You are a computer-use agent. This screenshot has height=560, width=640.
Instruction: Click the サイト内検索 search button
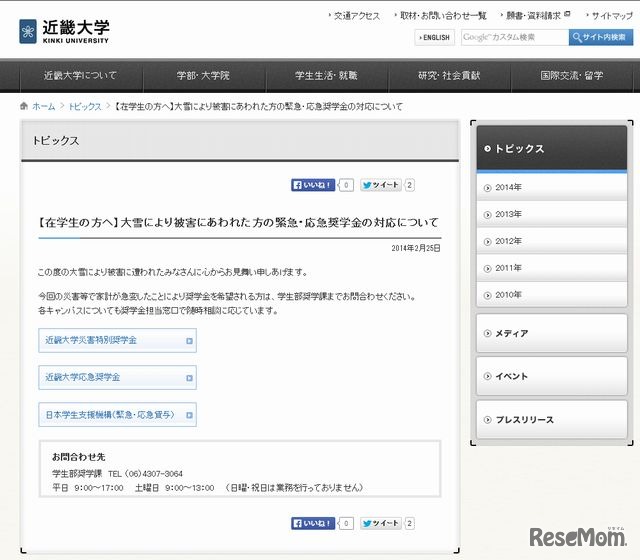pyautogui.click(x=601, y=37)
